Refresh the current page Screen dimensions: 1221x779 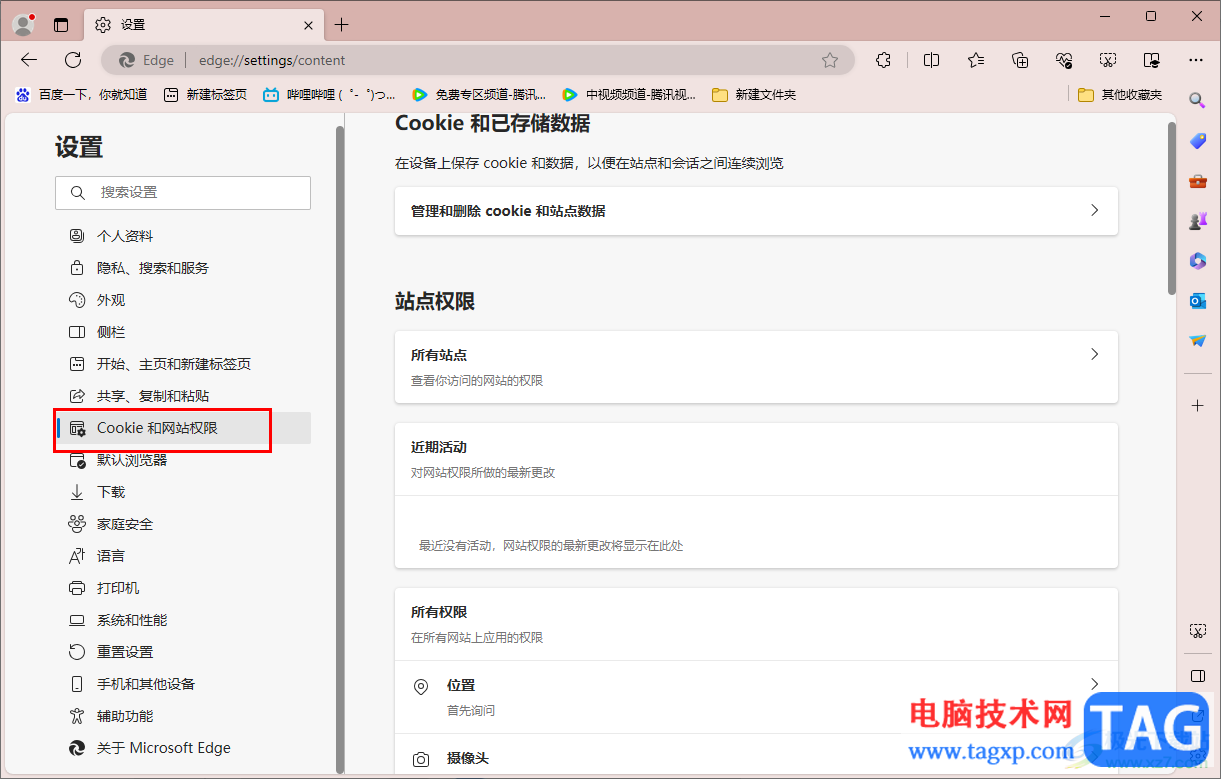pyautogui.click(x=73, y=60)
